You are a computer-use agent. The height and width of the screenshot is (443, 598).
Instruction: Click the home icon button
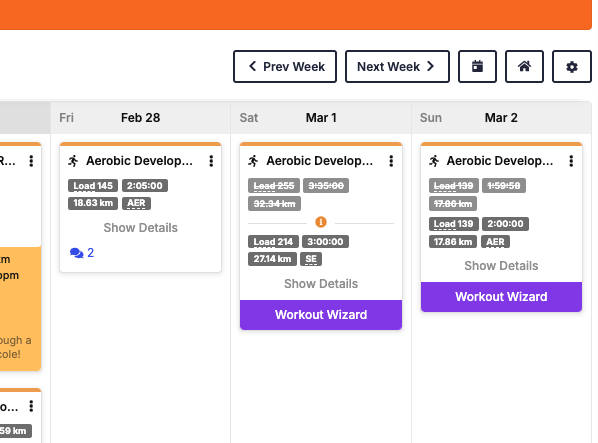click(524, 66)
